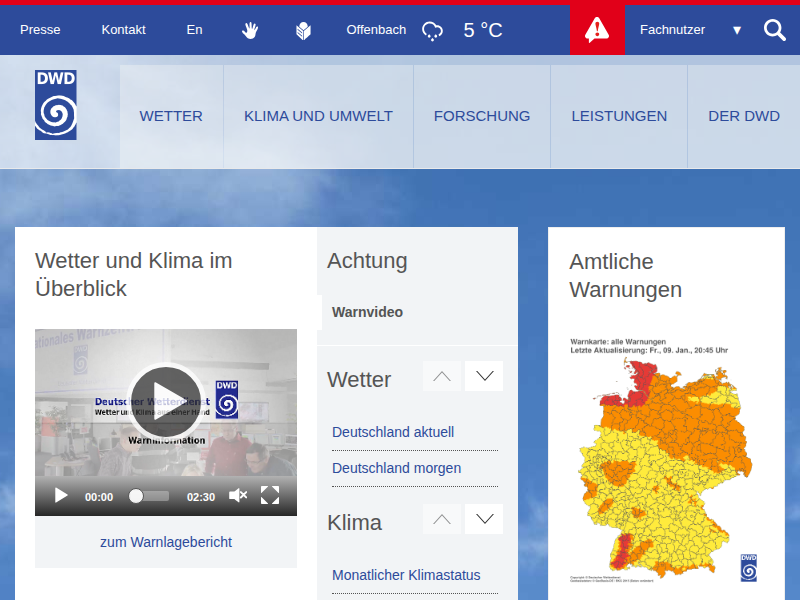Click the up chevron beside Klima
The width and height of the screenshot is (800, 600).
tap(443, 519)
